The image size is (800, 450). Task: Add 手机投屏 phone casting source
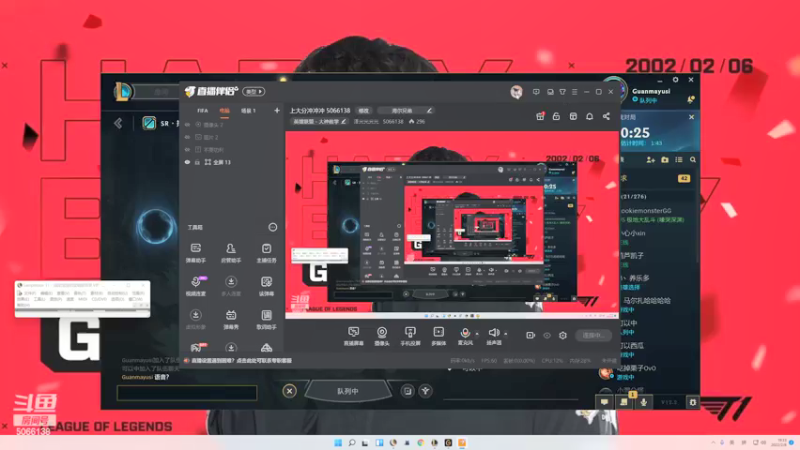click(x=410, y=336)
